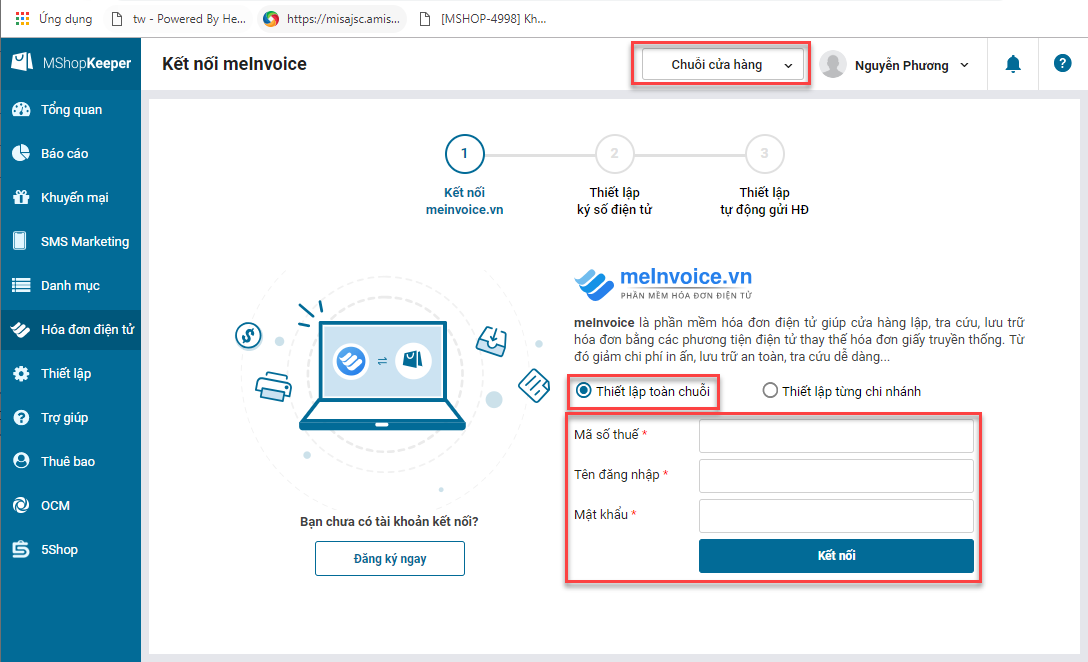
Task: Click the OCM swirl icon
Action: coord(22,505)
